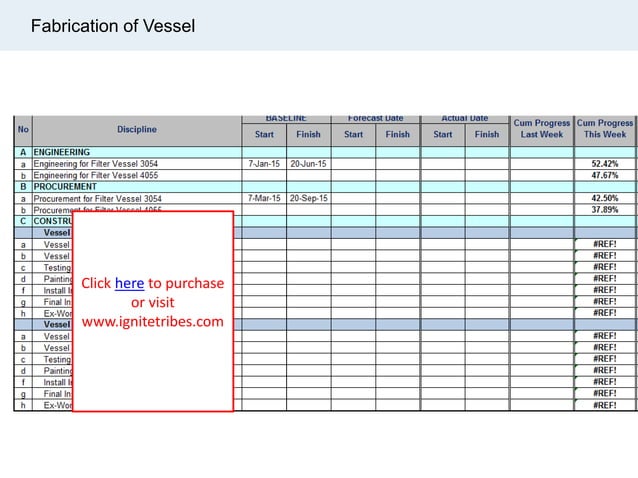
Task: Select the "Forecast Date" group header
Action: 376,118
